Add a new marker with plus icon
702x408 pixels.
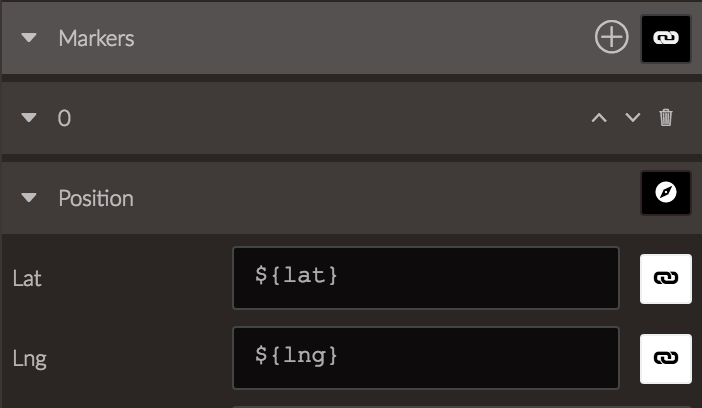pyautogui.click(x=612, y=37)
